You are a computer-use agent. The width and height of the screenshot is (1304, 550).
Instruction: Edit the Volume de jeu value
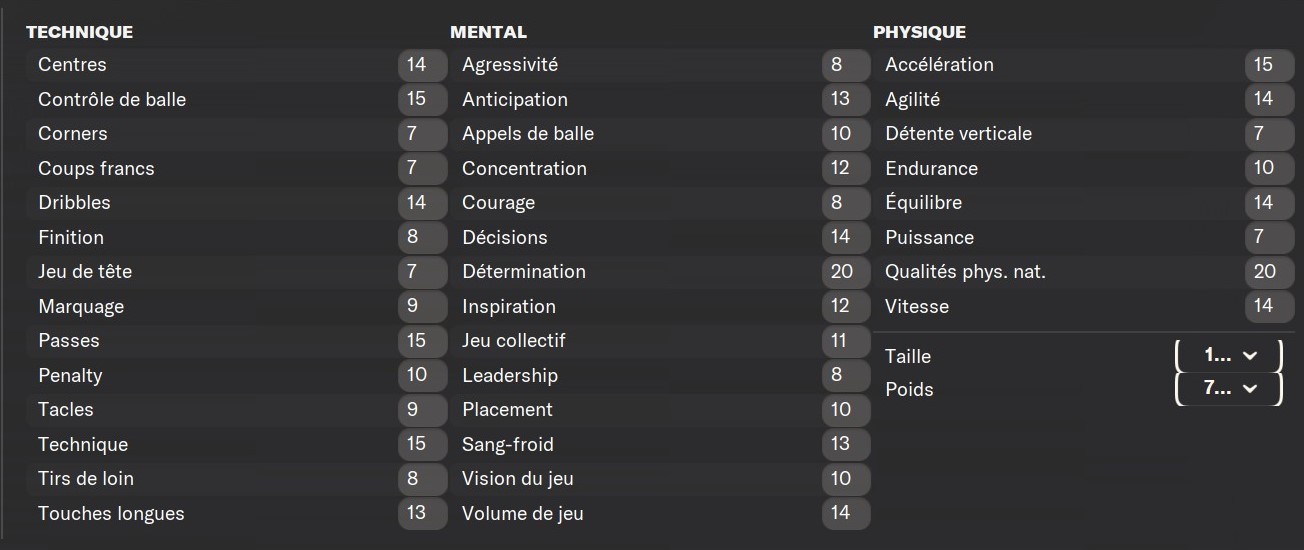click(846, 513)
